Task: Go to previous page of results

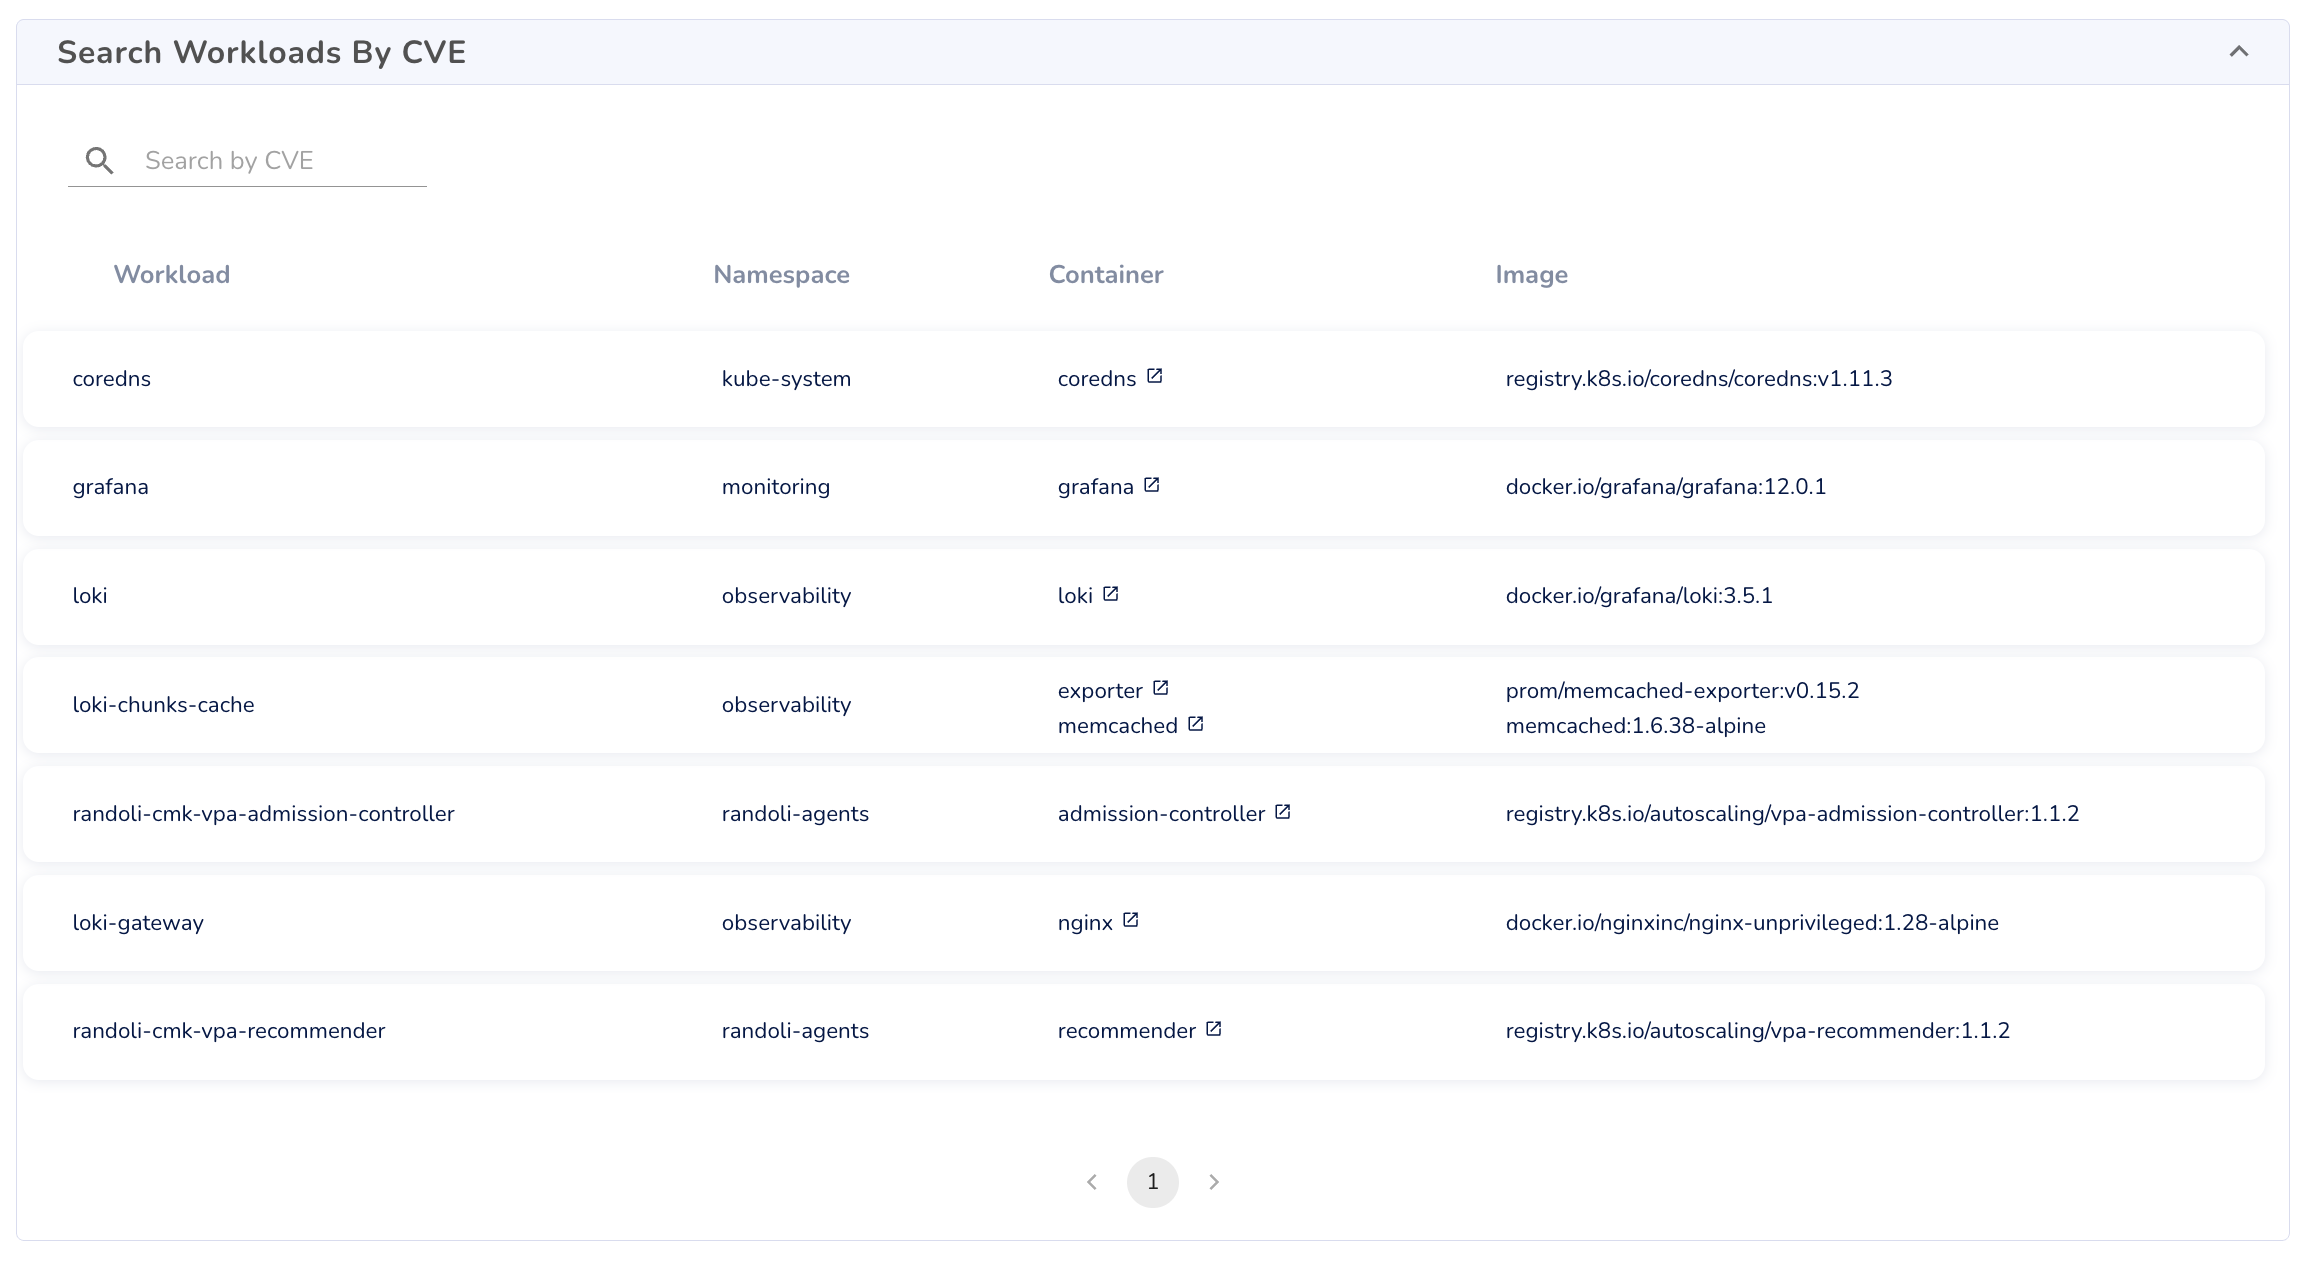Action: pos(1092,1182)
